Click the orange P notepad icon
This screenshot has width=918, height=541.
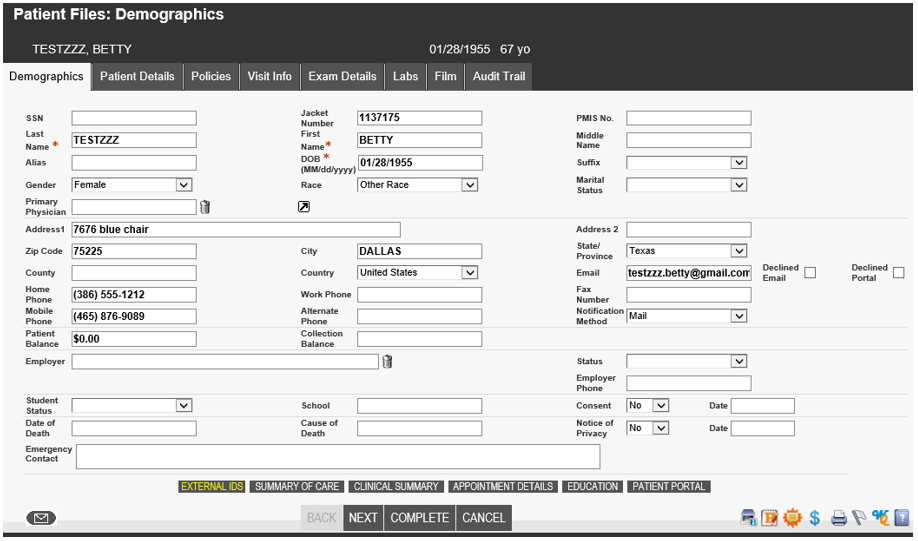[769, 518]
